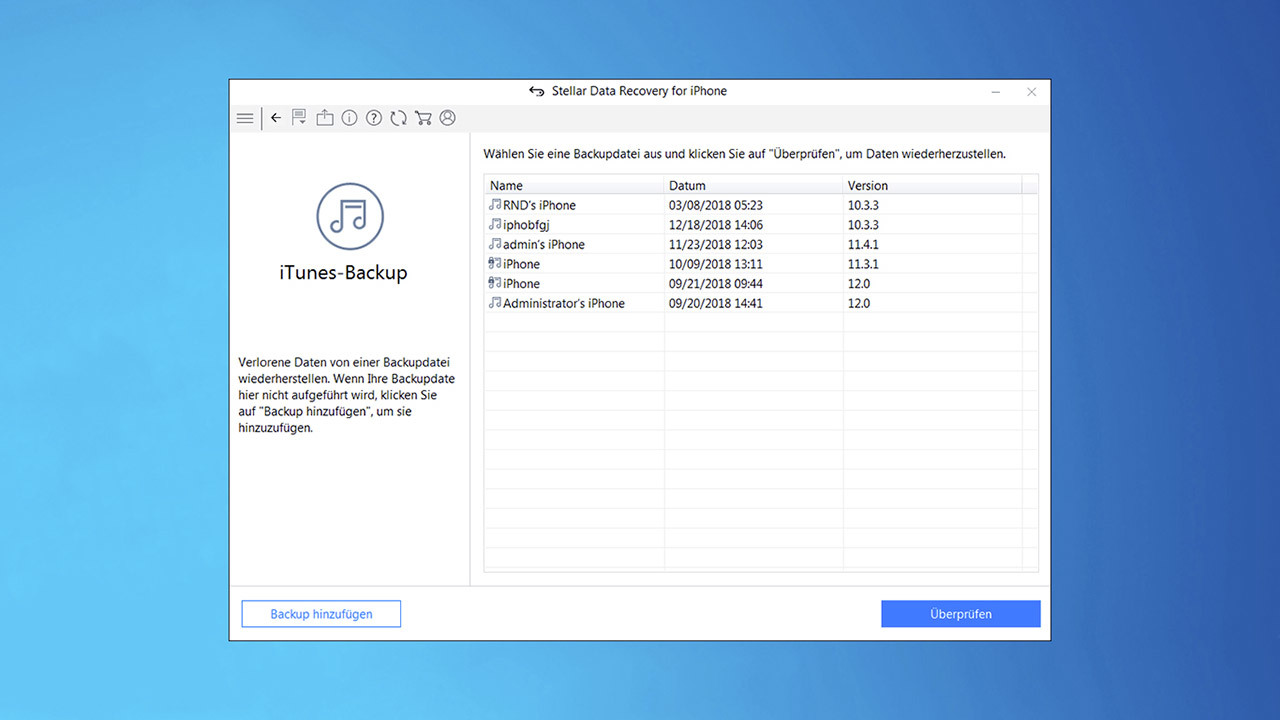The height and width of the screenshot is (720, 1280).
Task: Click the Backup hinzufügen button
Action: (321, 614)
